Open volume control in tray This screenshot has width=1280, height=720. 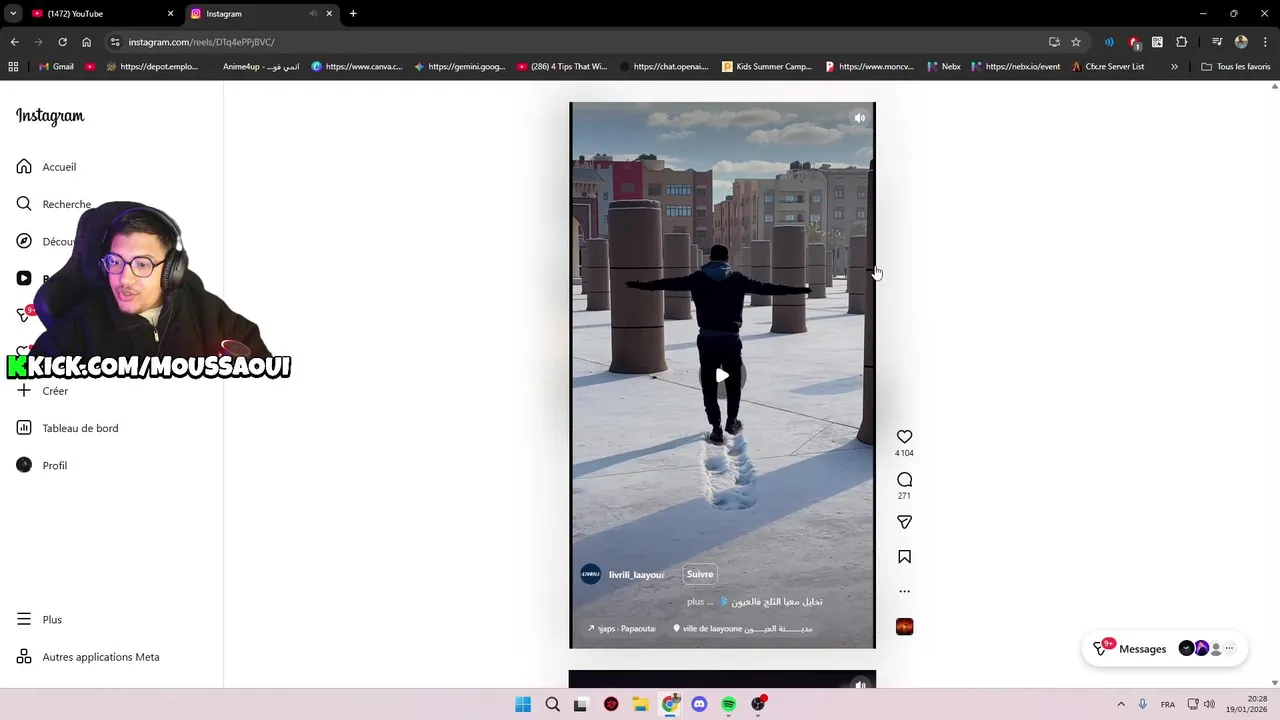tap(1209, 704)
